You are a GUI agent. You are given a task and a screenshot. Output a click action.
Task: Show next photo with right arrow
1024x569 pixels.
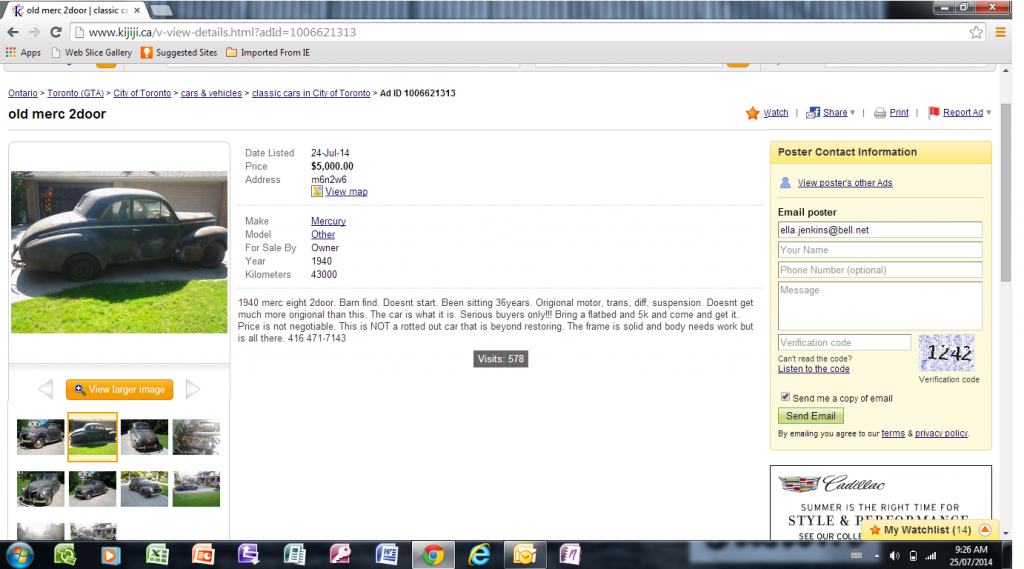[193, 389]
